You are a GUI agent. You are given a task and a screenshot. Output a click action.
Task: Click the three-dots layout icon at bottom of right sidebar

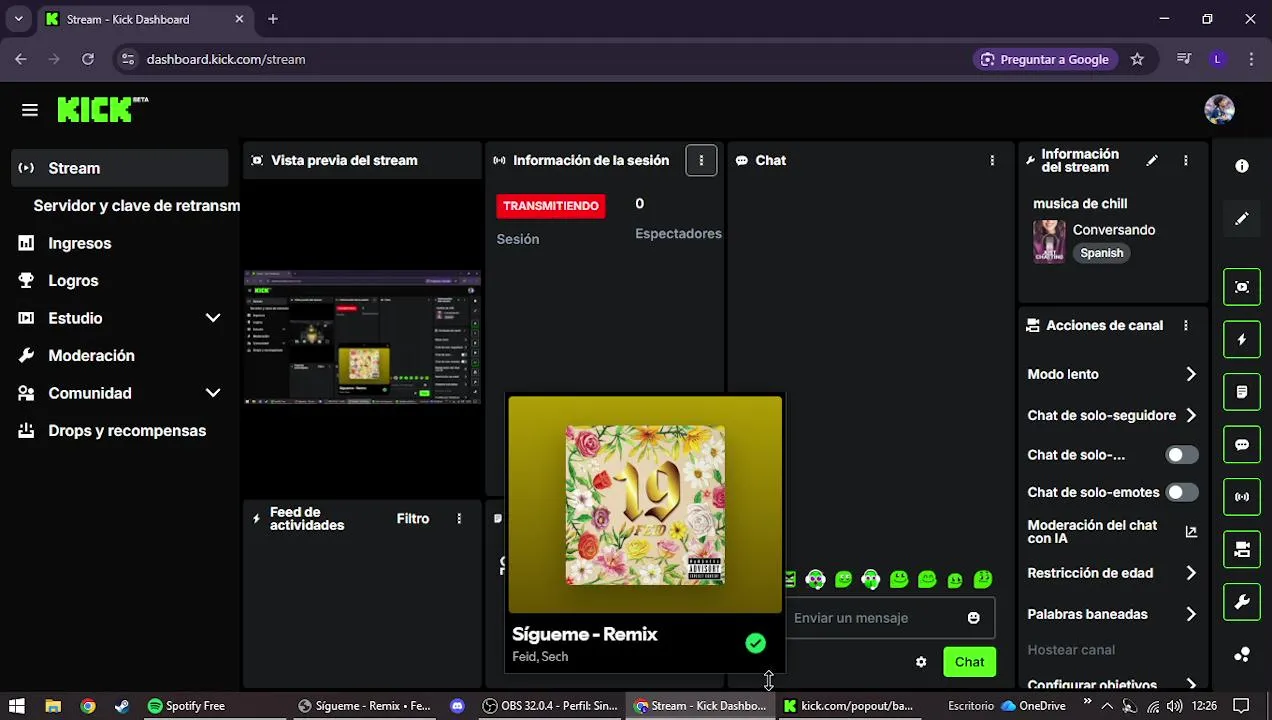(x=1242, y=655)
